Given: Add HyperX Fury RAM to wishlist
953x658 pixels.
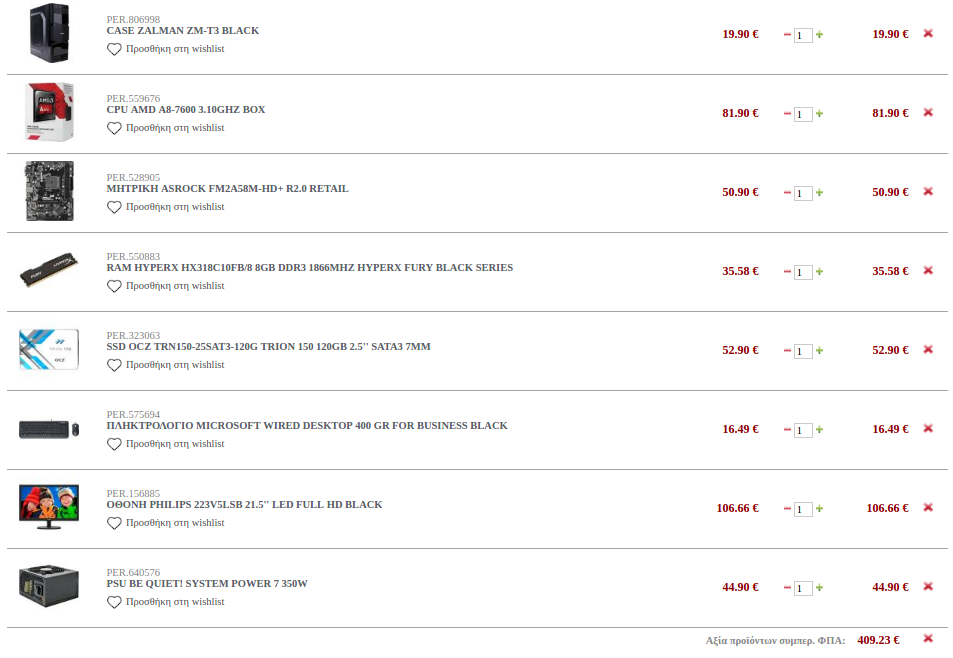Looking at the screenshot, I should click(x=165, y=286).
